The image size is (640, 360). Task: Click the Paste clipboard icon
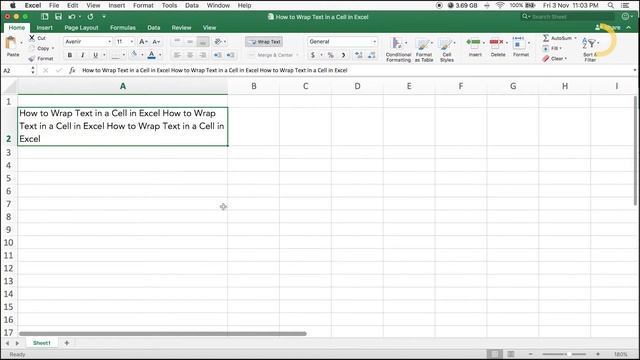click(x=11, y=43)
